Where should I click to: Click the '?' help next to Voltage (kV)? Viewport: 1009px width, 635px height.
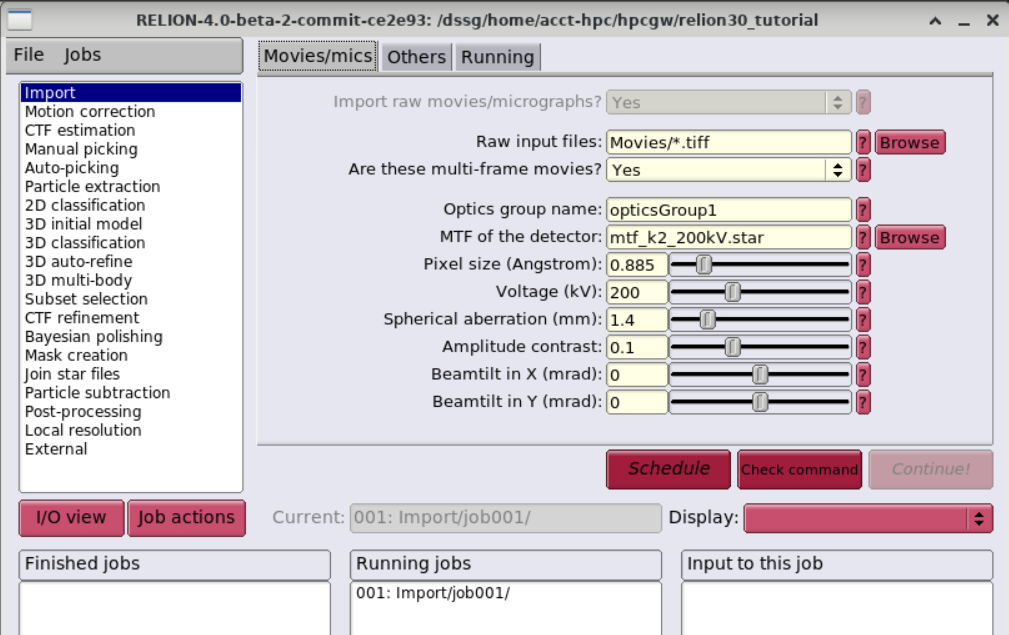point(863,292)
